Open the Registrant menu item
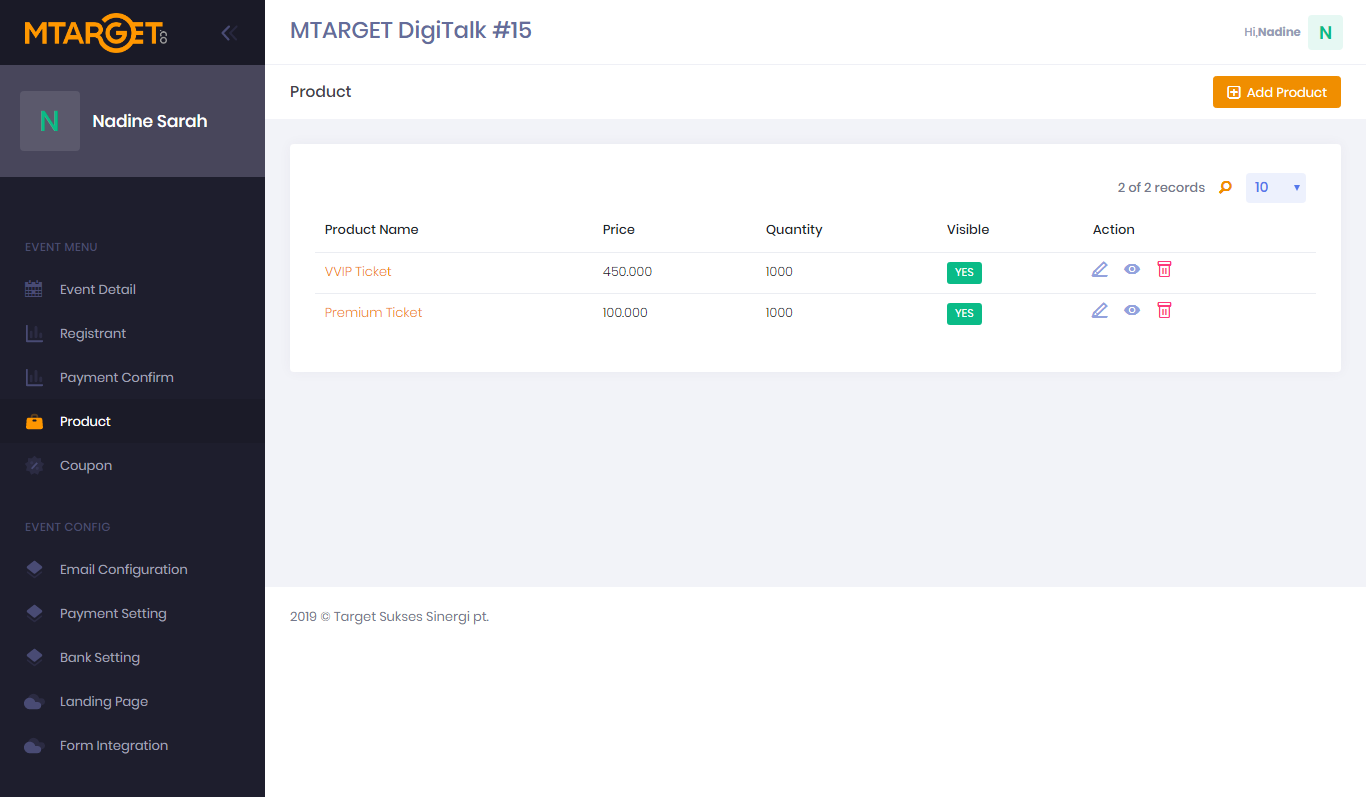Viewport: 1366px width, 797px height. point(132,333)
